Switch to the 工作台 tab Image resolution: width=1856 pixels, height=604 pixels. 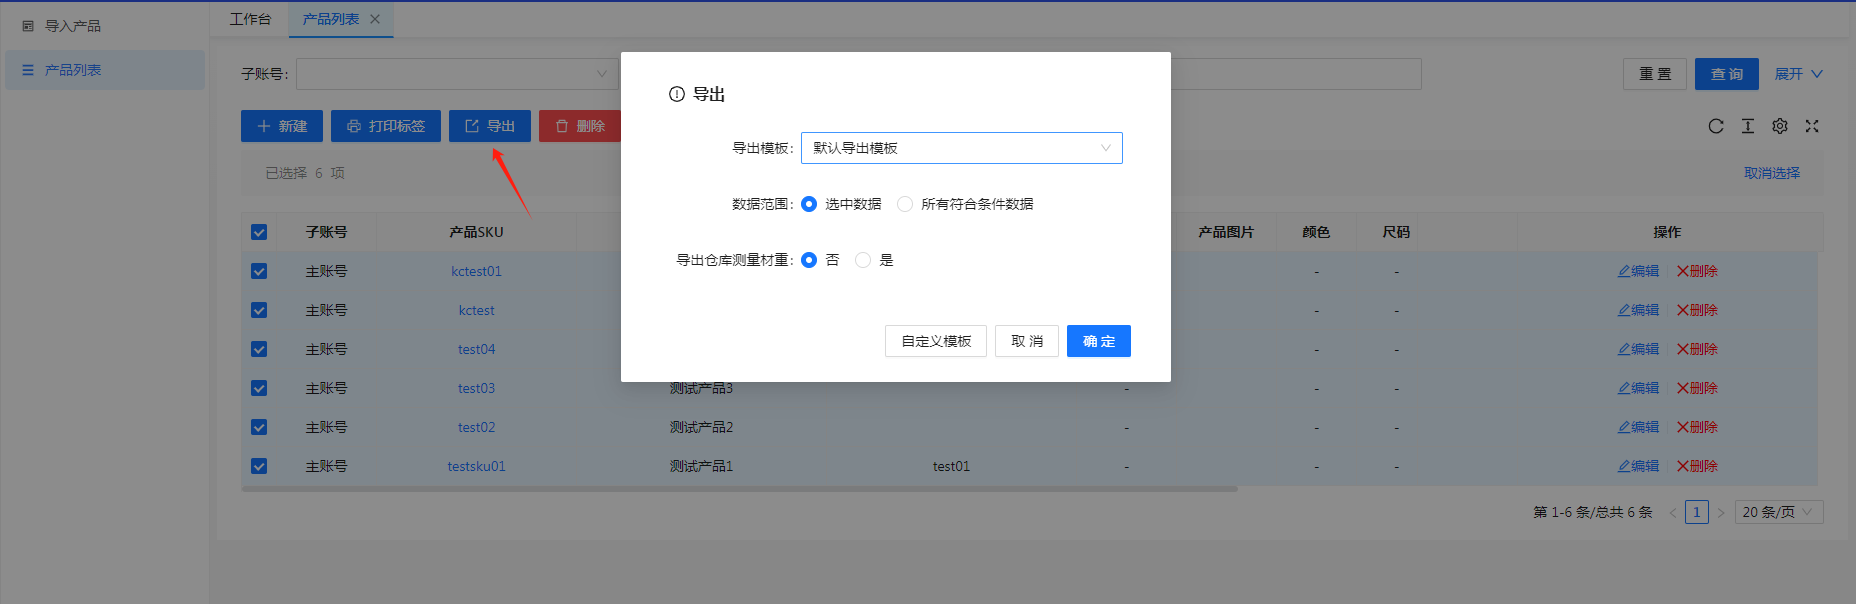[x=250, y=19]
